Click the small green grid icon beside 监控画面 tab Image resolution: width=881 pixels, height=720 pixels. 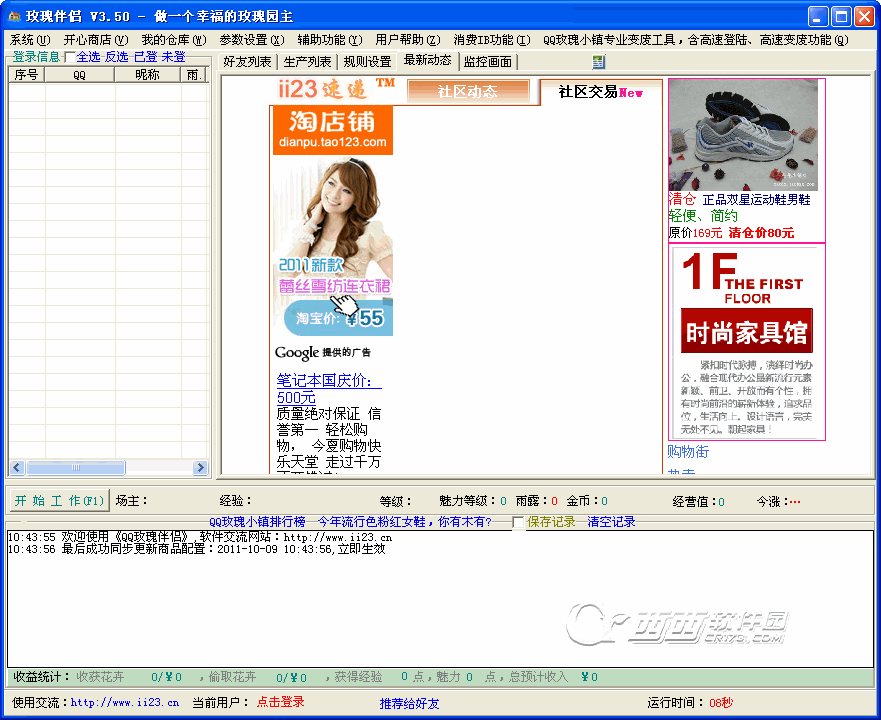point(597,62)
